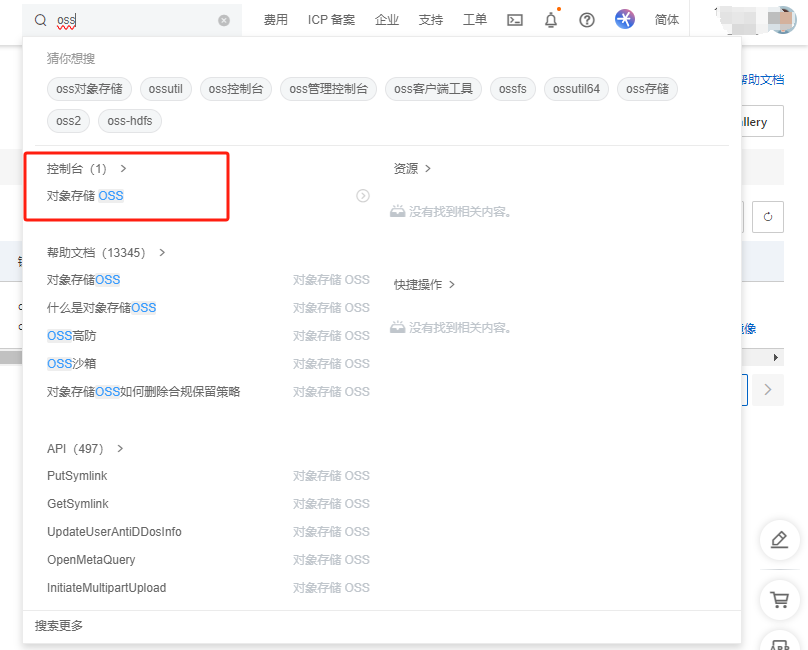This screenshot has width=808, height=650.
Task: Open doc 对象存储OSS如何删除合规保留策略
Action: click(x=144, y=392)
